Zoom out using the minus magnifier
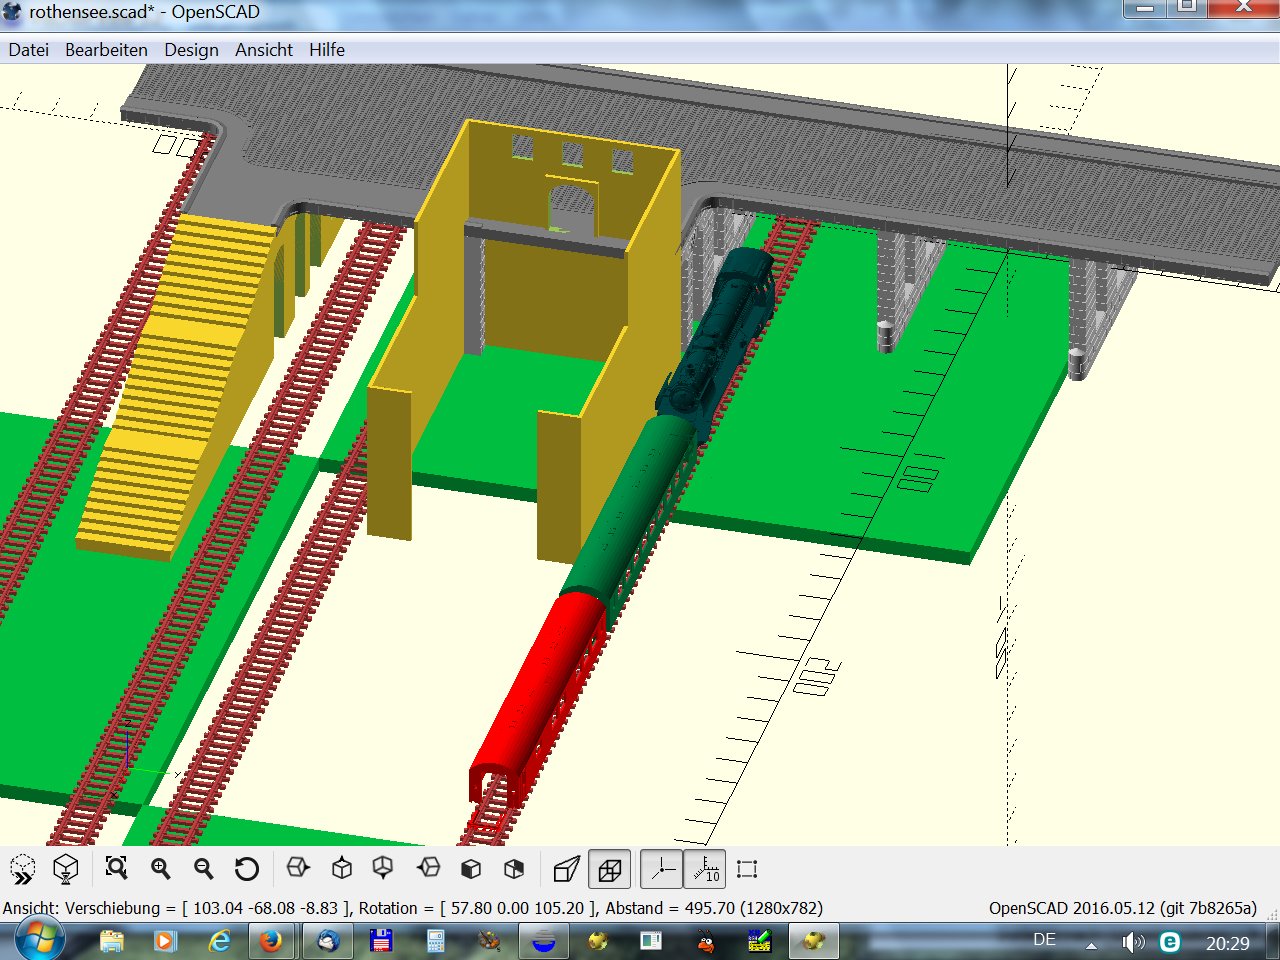The height and width of the screenshot is (960, 1280). [x=203, y=869]
